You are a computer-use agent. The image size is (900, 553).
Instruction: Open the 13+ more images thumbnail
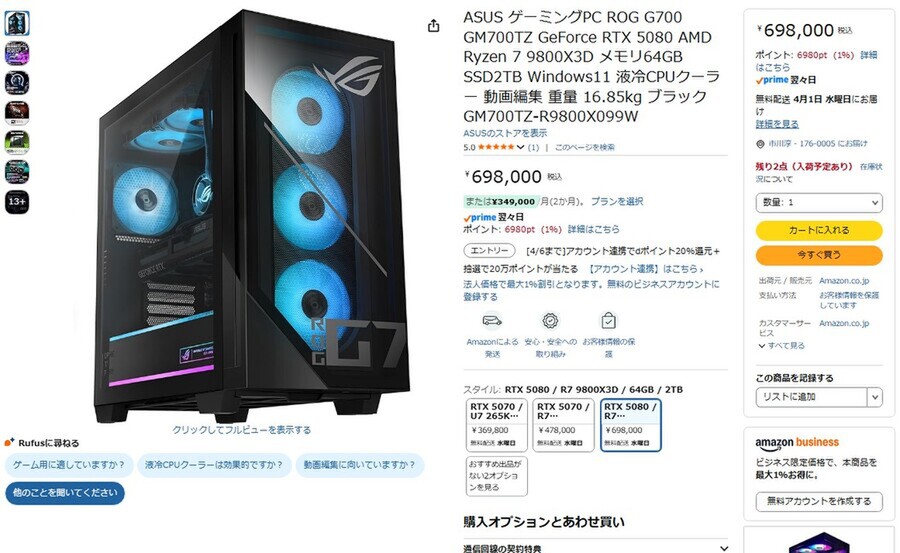coord(17,202)
